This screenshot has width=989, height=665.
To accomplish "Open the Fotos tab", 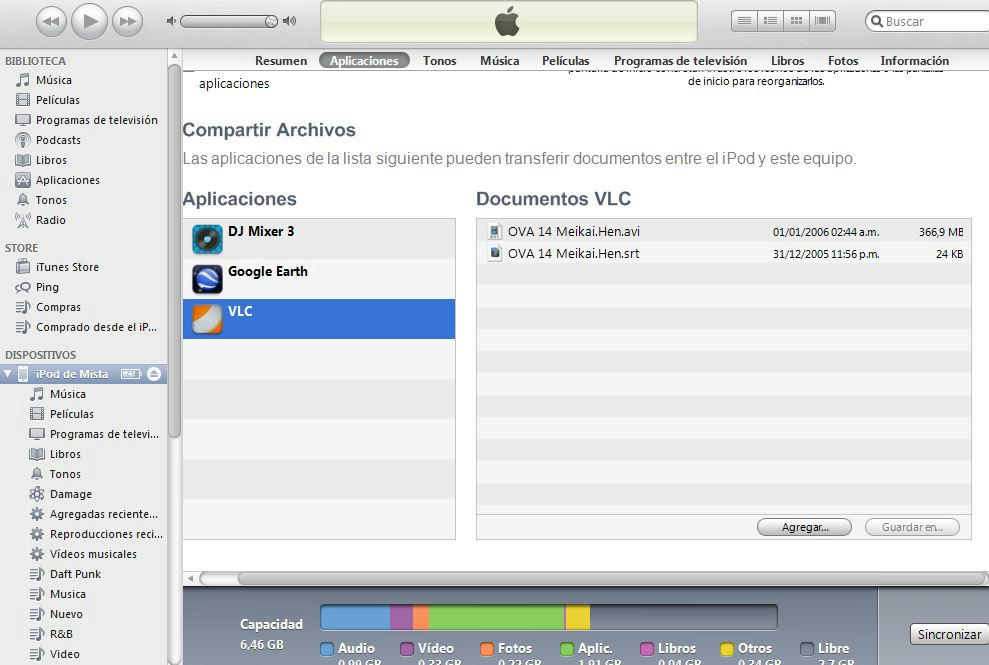I will 843,61.
